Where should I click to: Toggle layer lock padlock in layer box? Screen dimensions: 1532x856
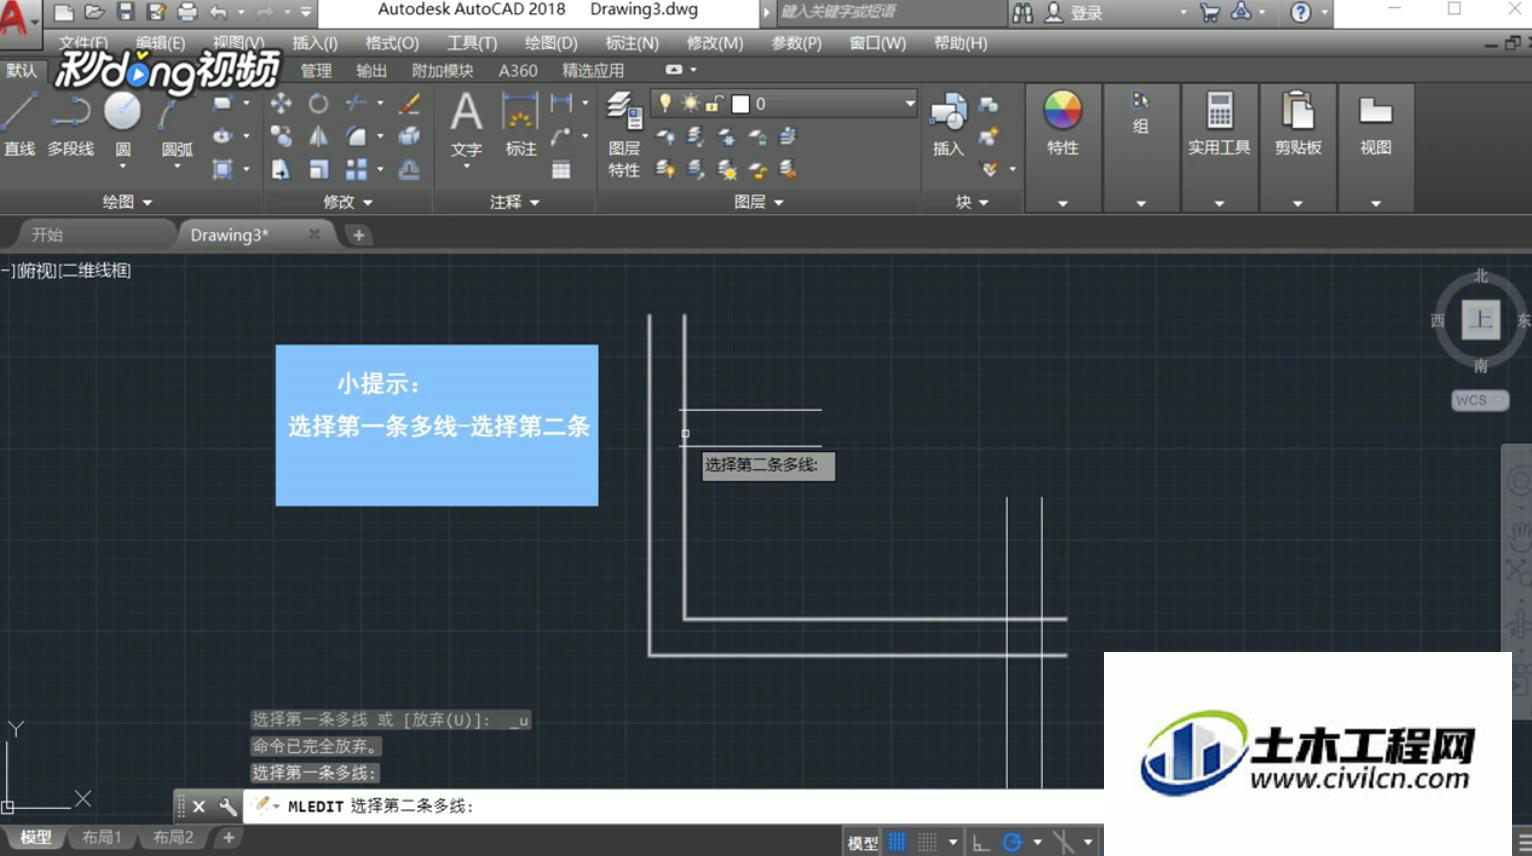(x=714, y=103)
